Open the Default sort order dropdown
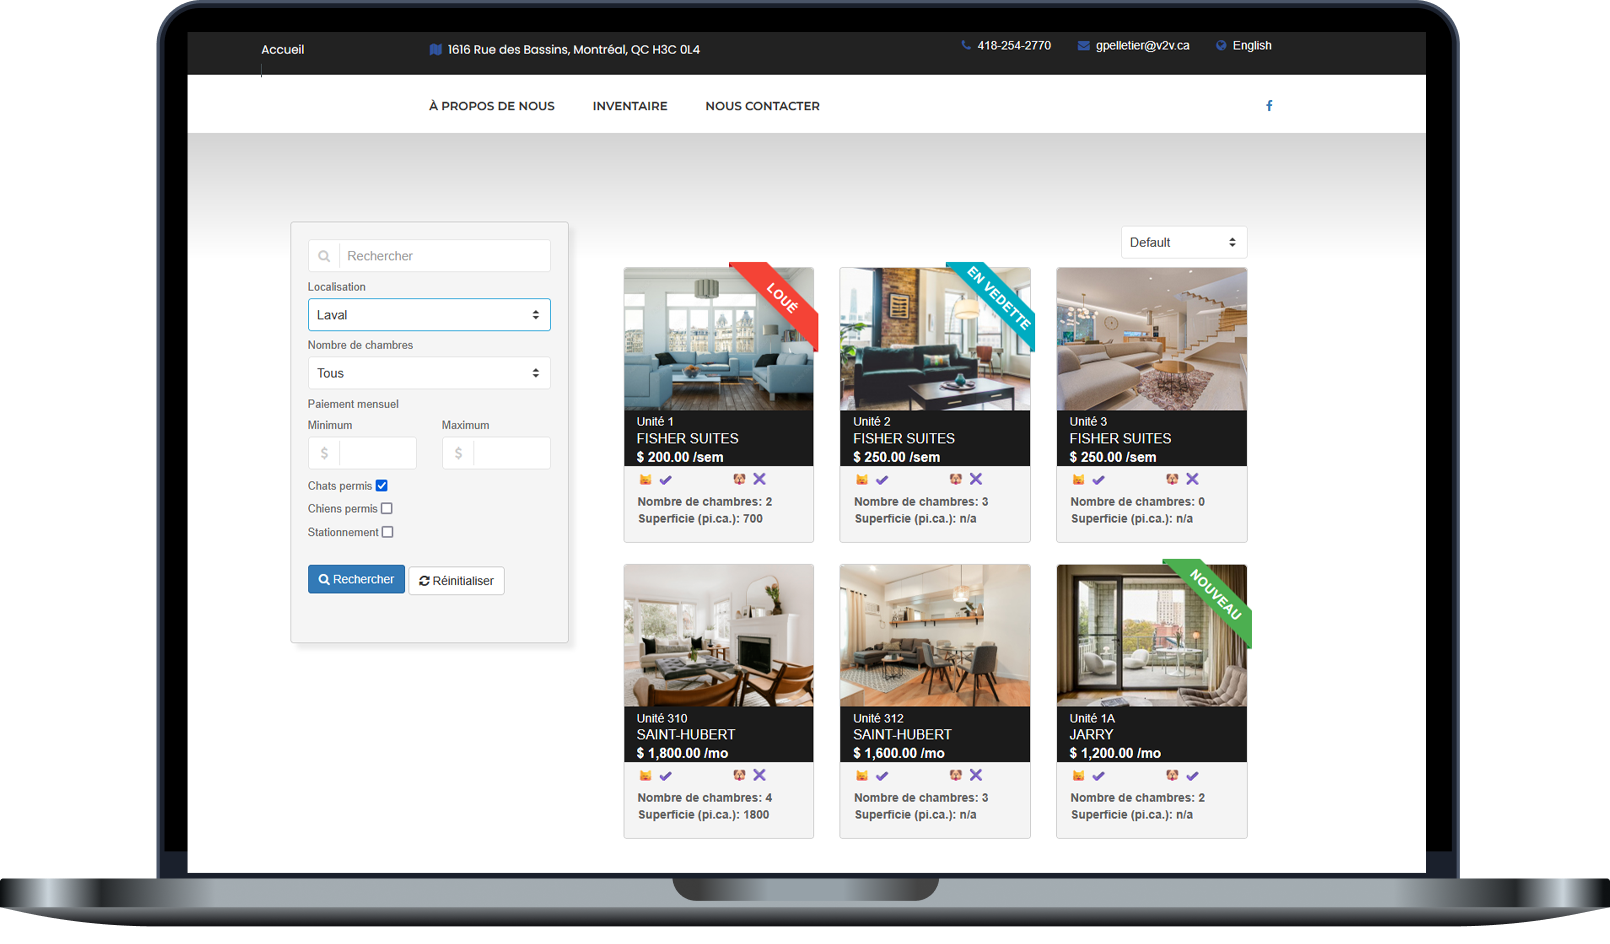 click(1183, 243)
